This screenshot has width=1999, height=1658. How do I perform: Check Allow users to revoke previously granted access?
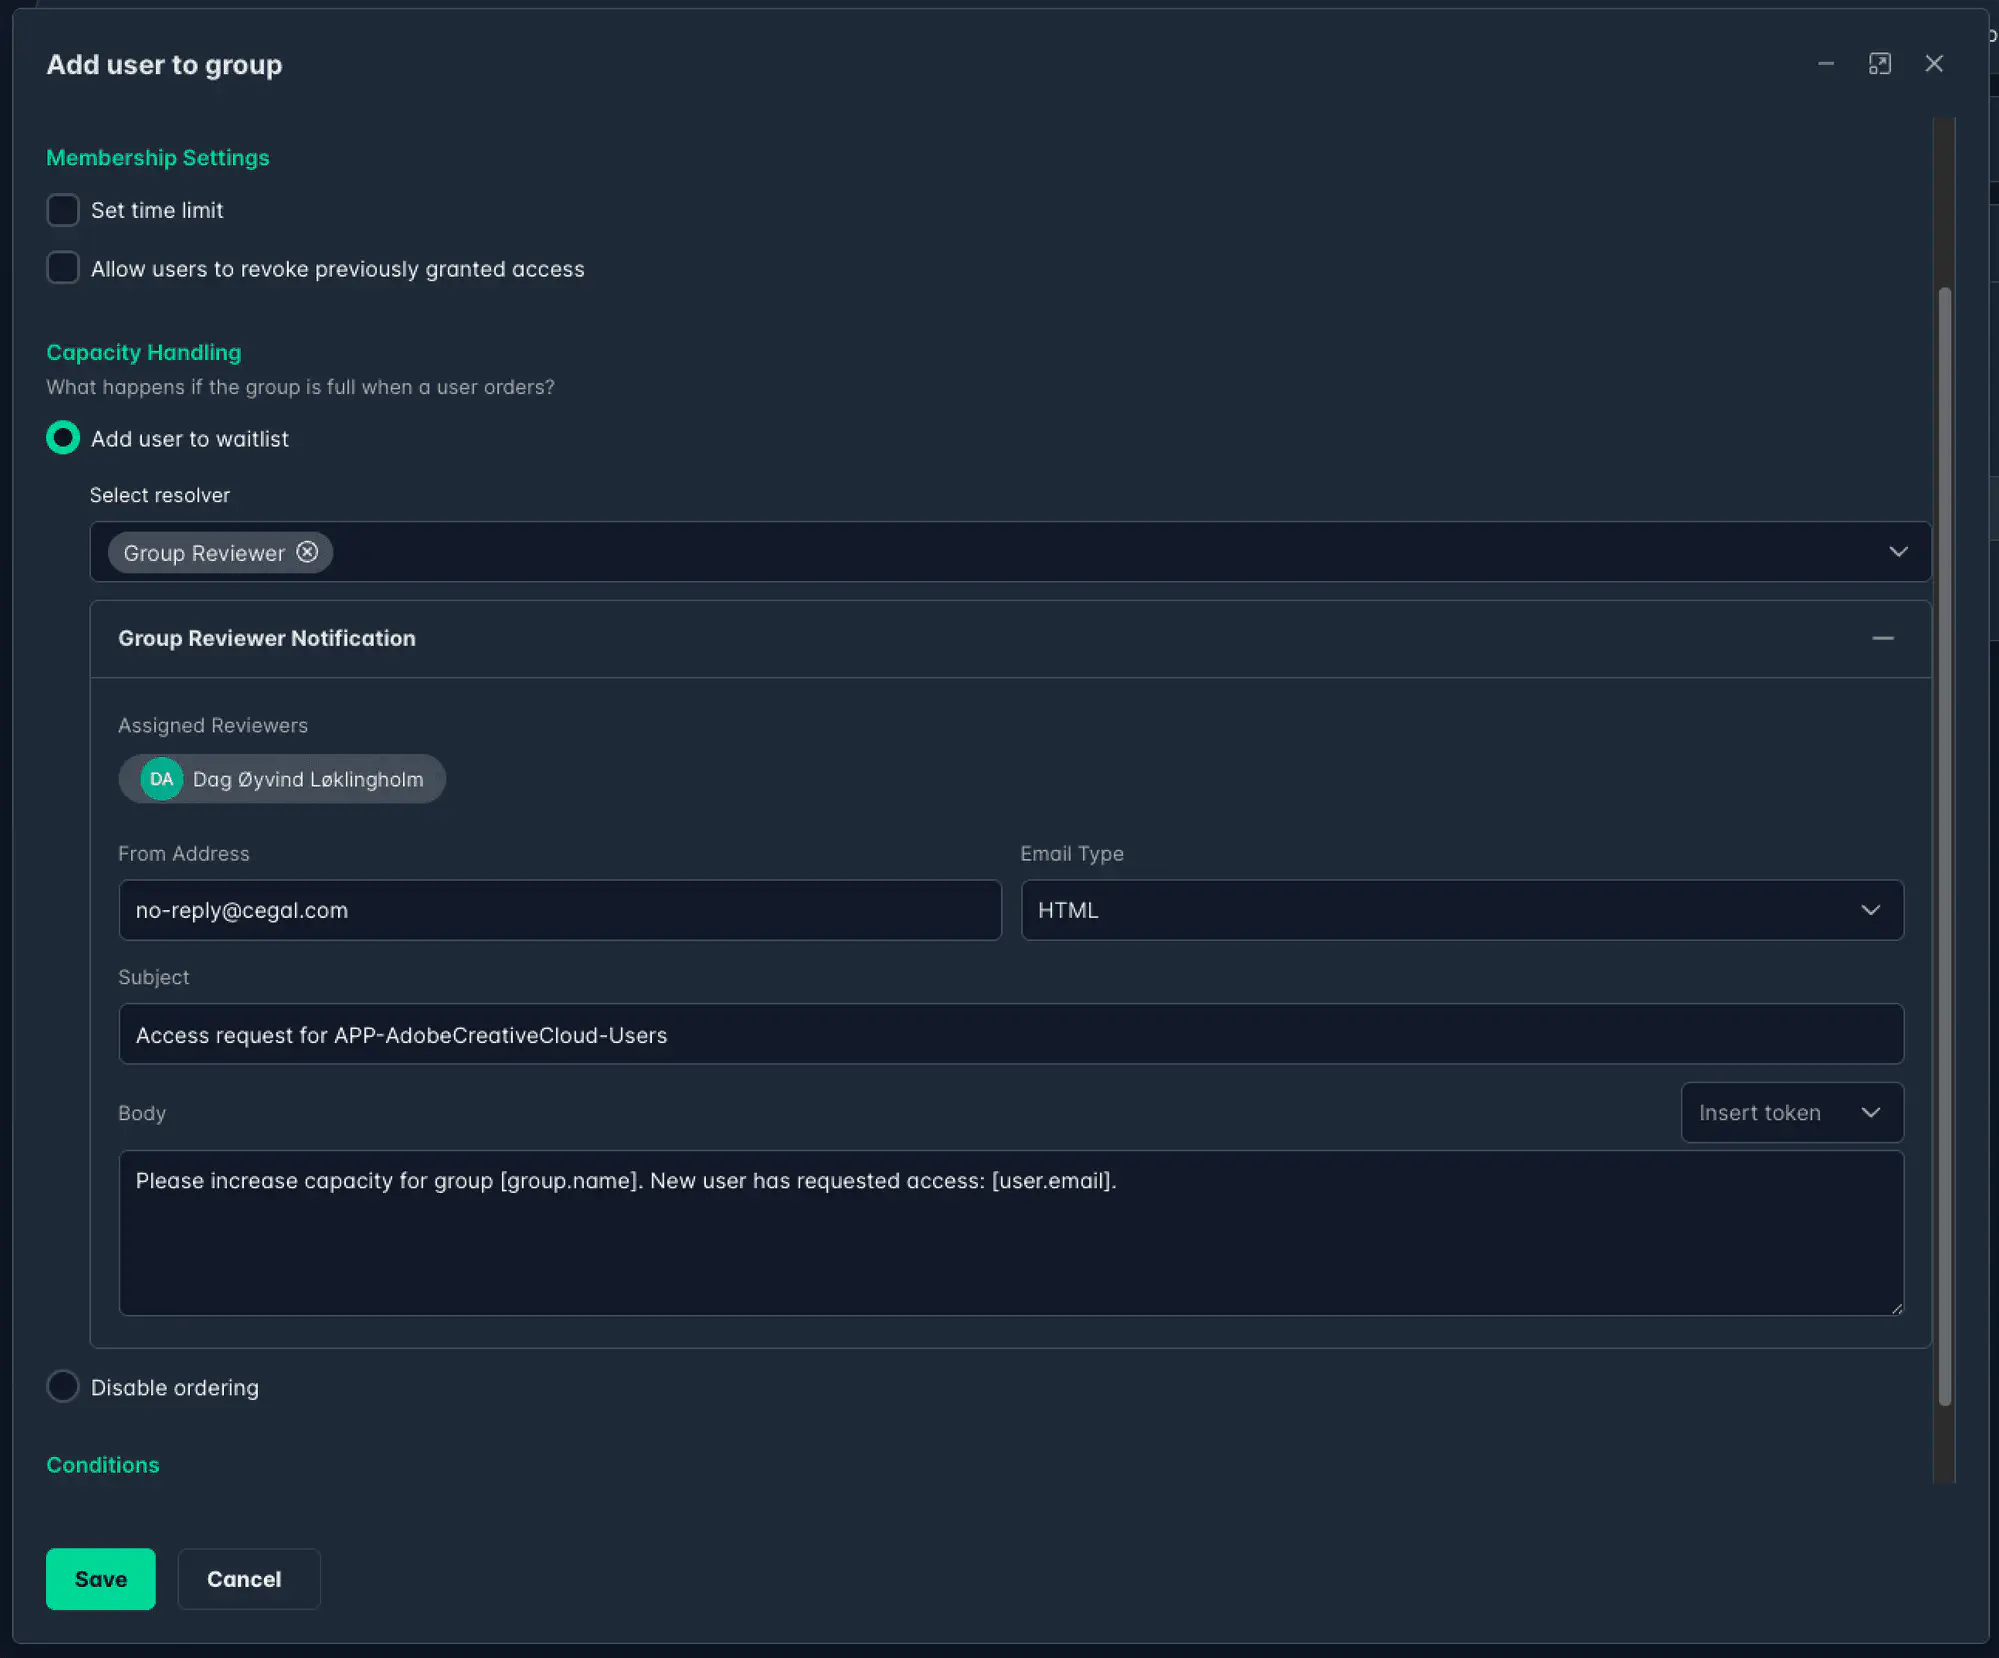click(63, 268)
